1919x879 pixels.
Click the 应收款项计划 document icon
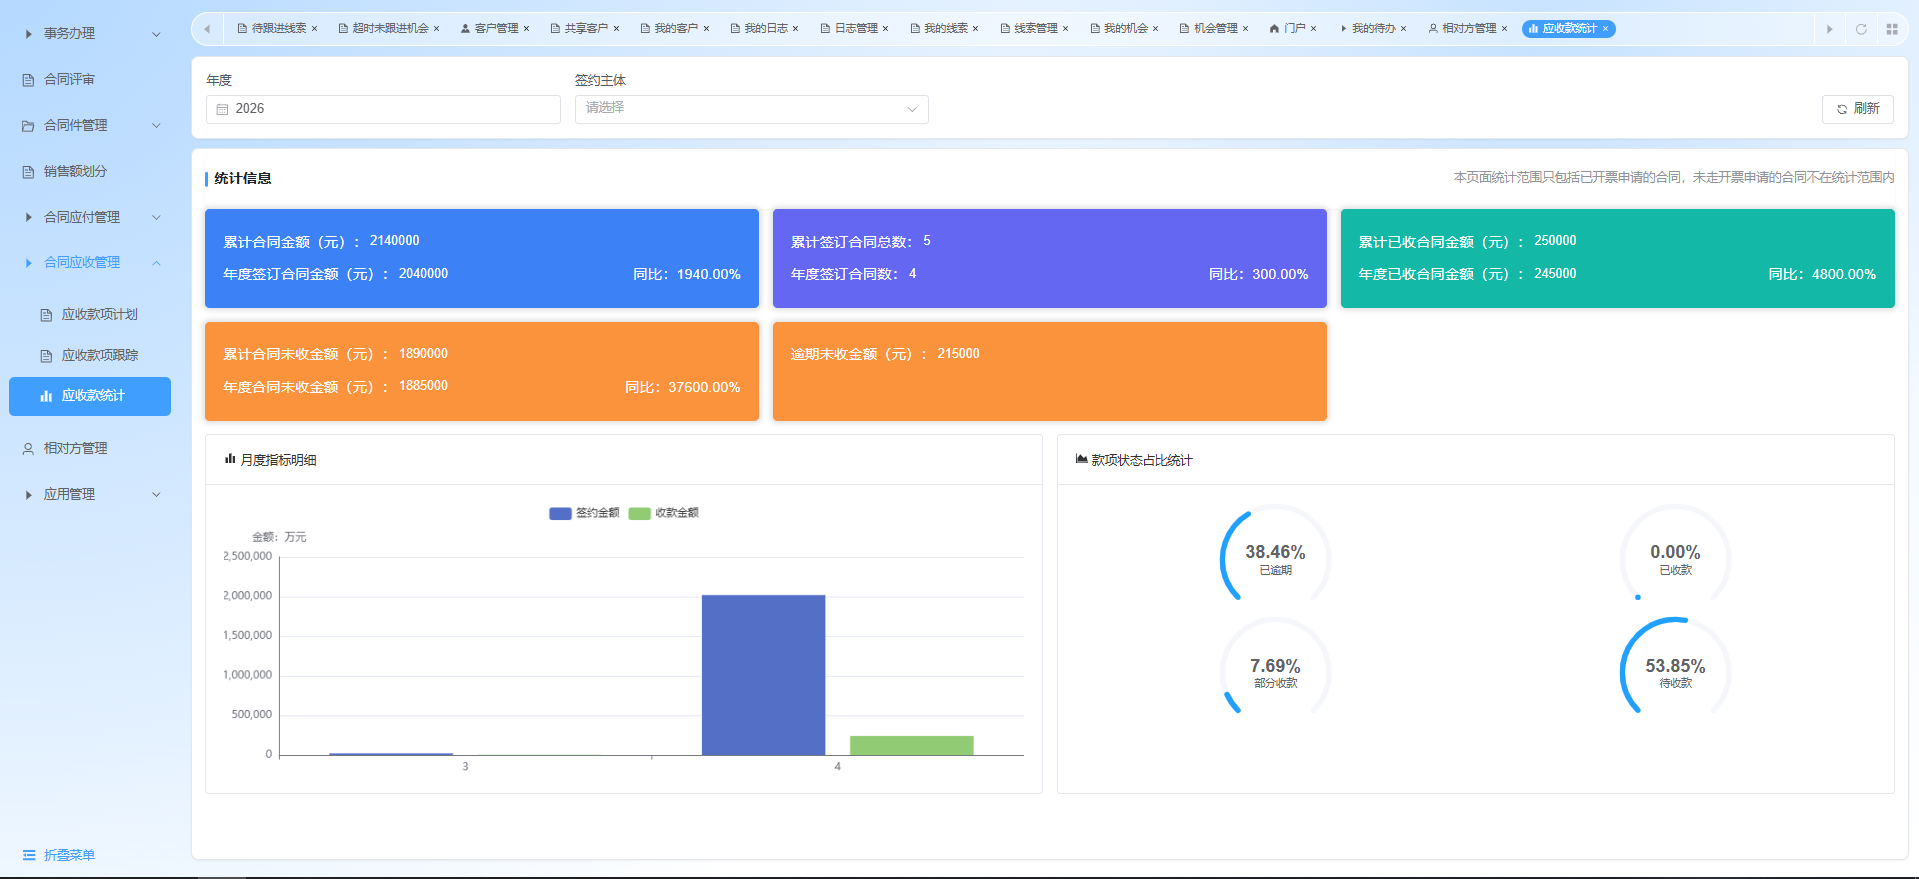pos(46,315)
